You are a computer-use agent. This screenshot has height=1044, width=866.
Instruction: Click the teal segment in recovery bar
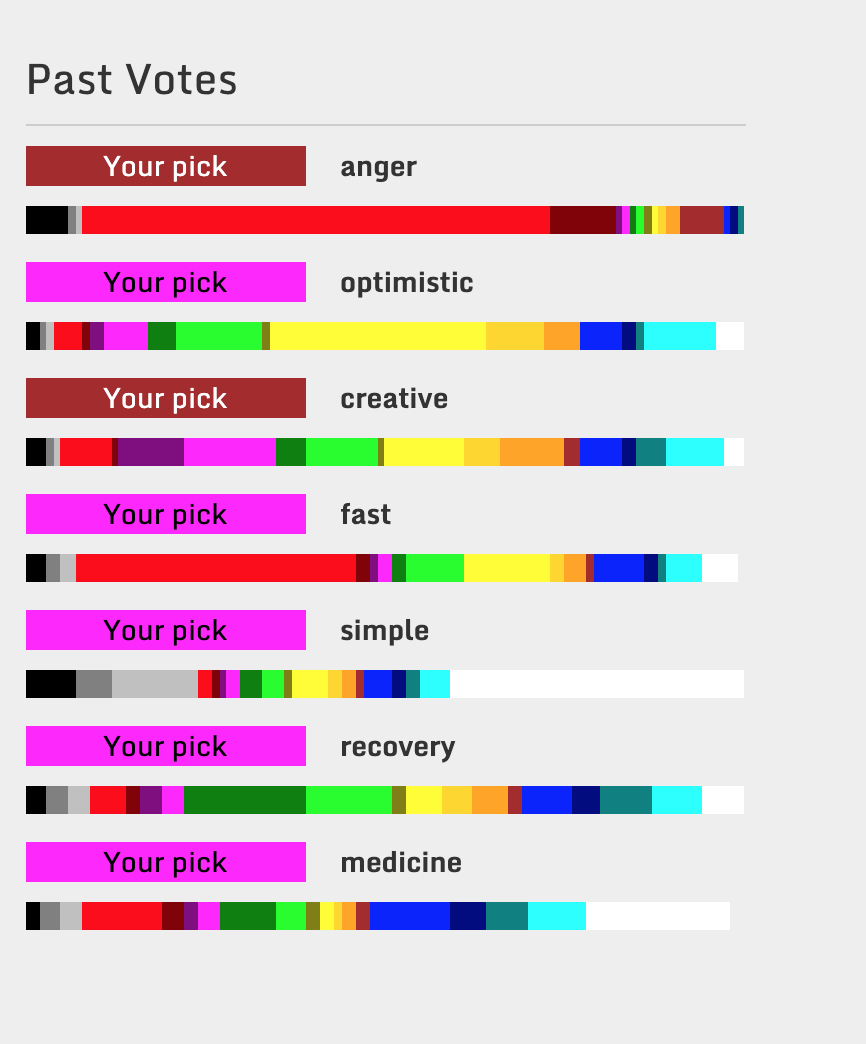626,800
